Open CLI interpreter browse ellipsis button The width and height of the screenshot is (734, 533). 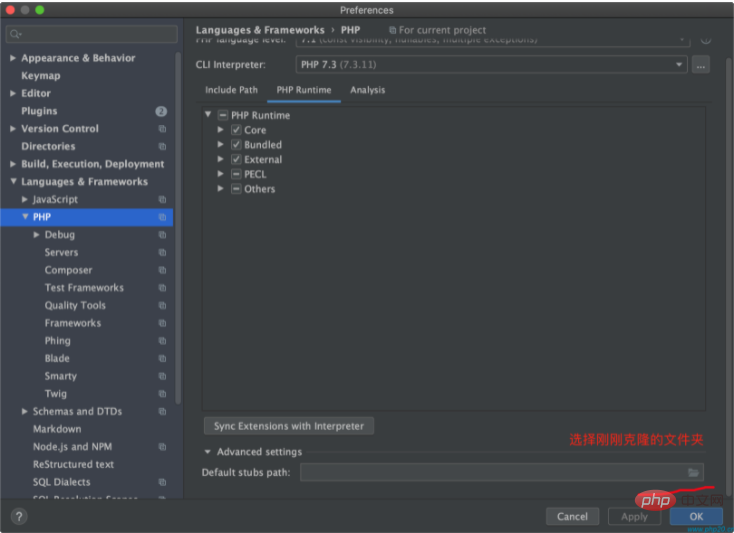[700, 65]
